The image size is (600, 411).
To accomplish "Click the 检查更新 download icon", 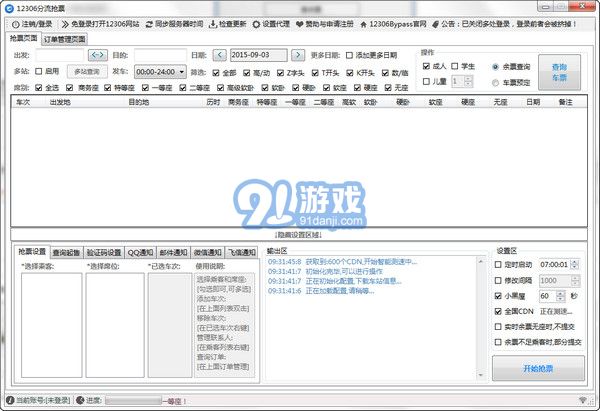I will 213,24.
